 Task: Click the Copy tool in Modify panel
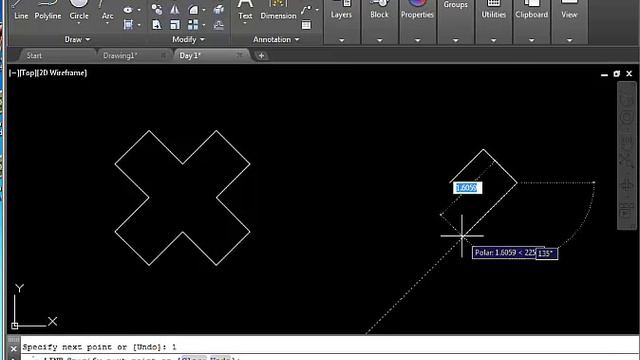click(x=157, y=9)
